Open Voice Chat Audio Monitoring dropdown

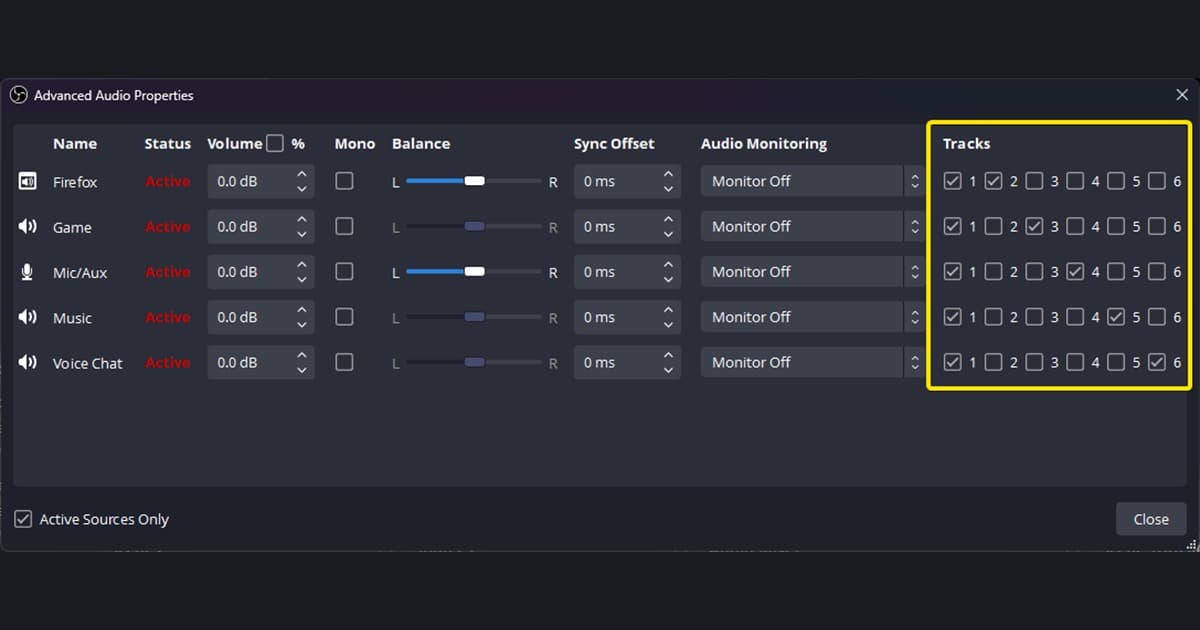[x=811, y=362]
